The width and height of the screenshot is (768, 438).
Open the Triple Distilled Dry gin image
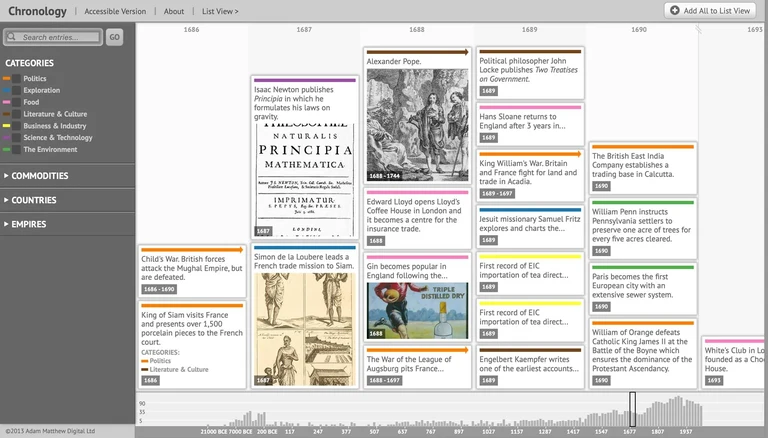tap(417, 309)
